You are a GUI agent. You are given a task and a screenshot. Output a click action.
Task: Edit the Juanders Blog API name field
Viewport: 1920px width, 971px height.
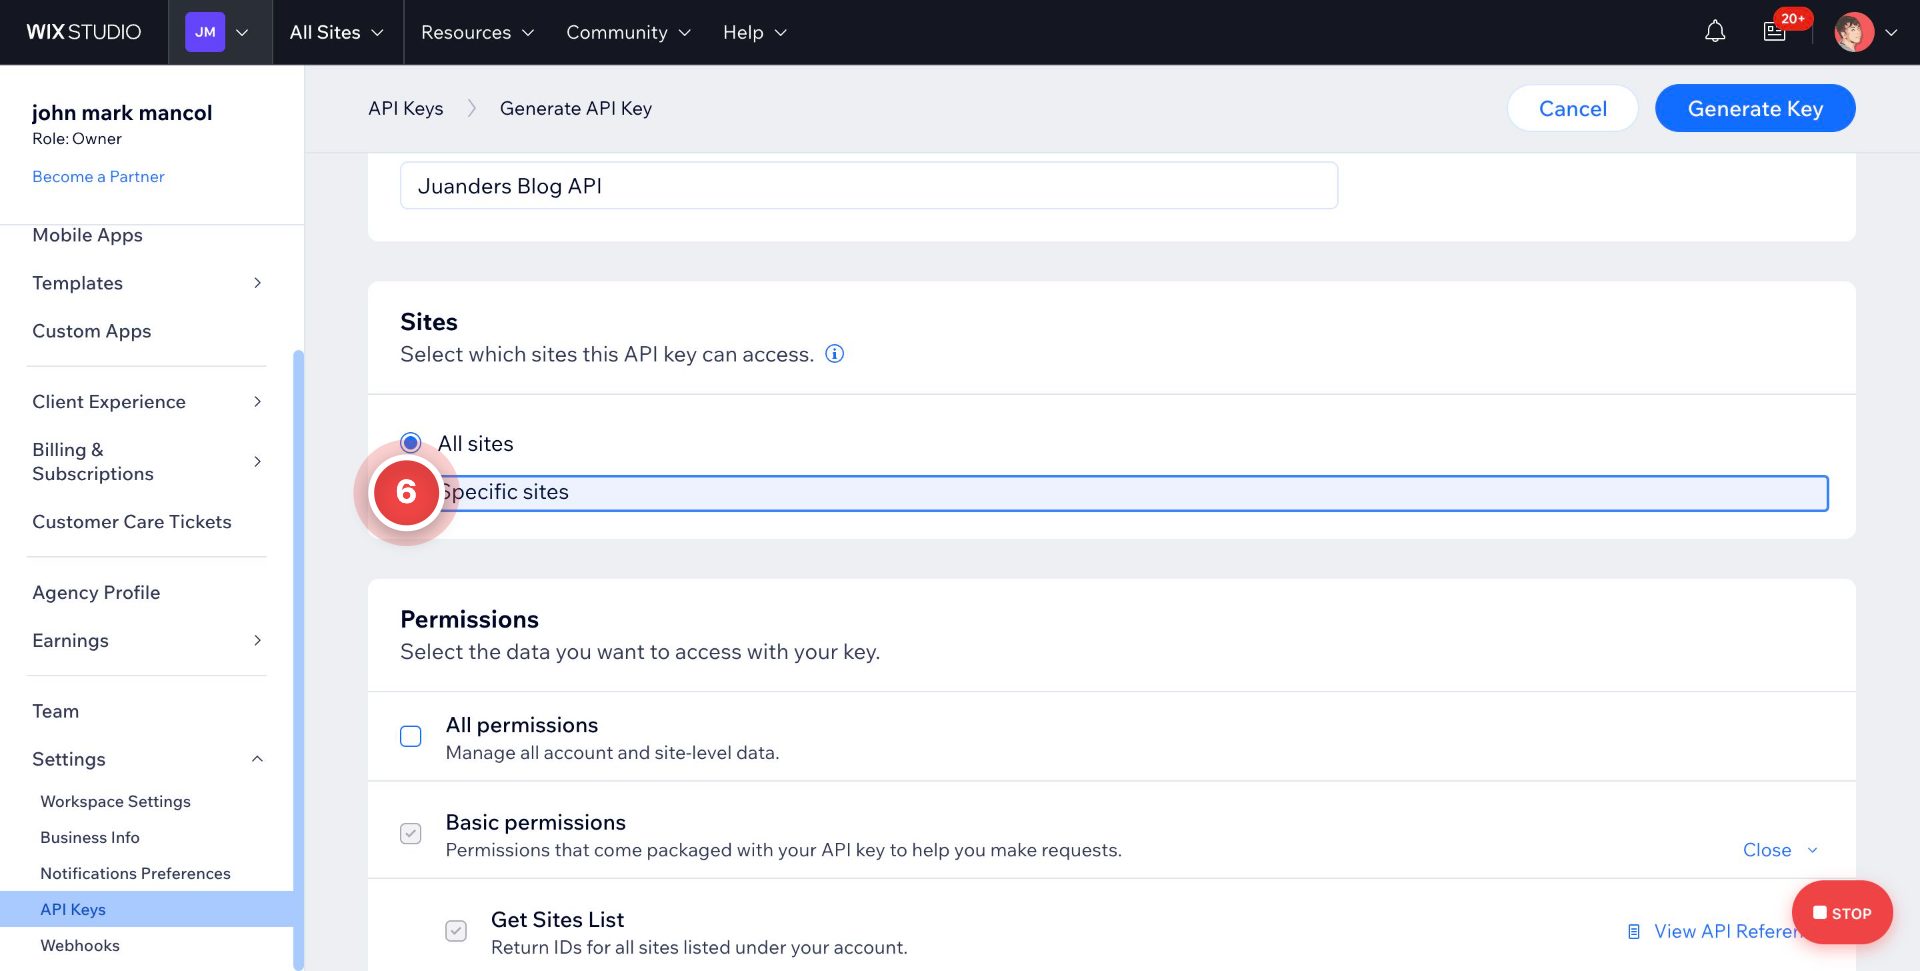click(868, 186)
